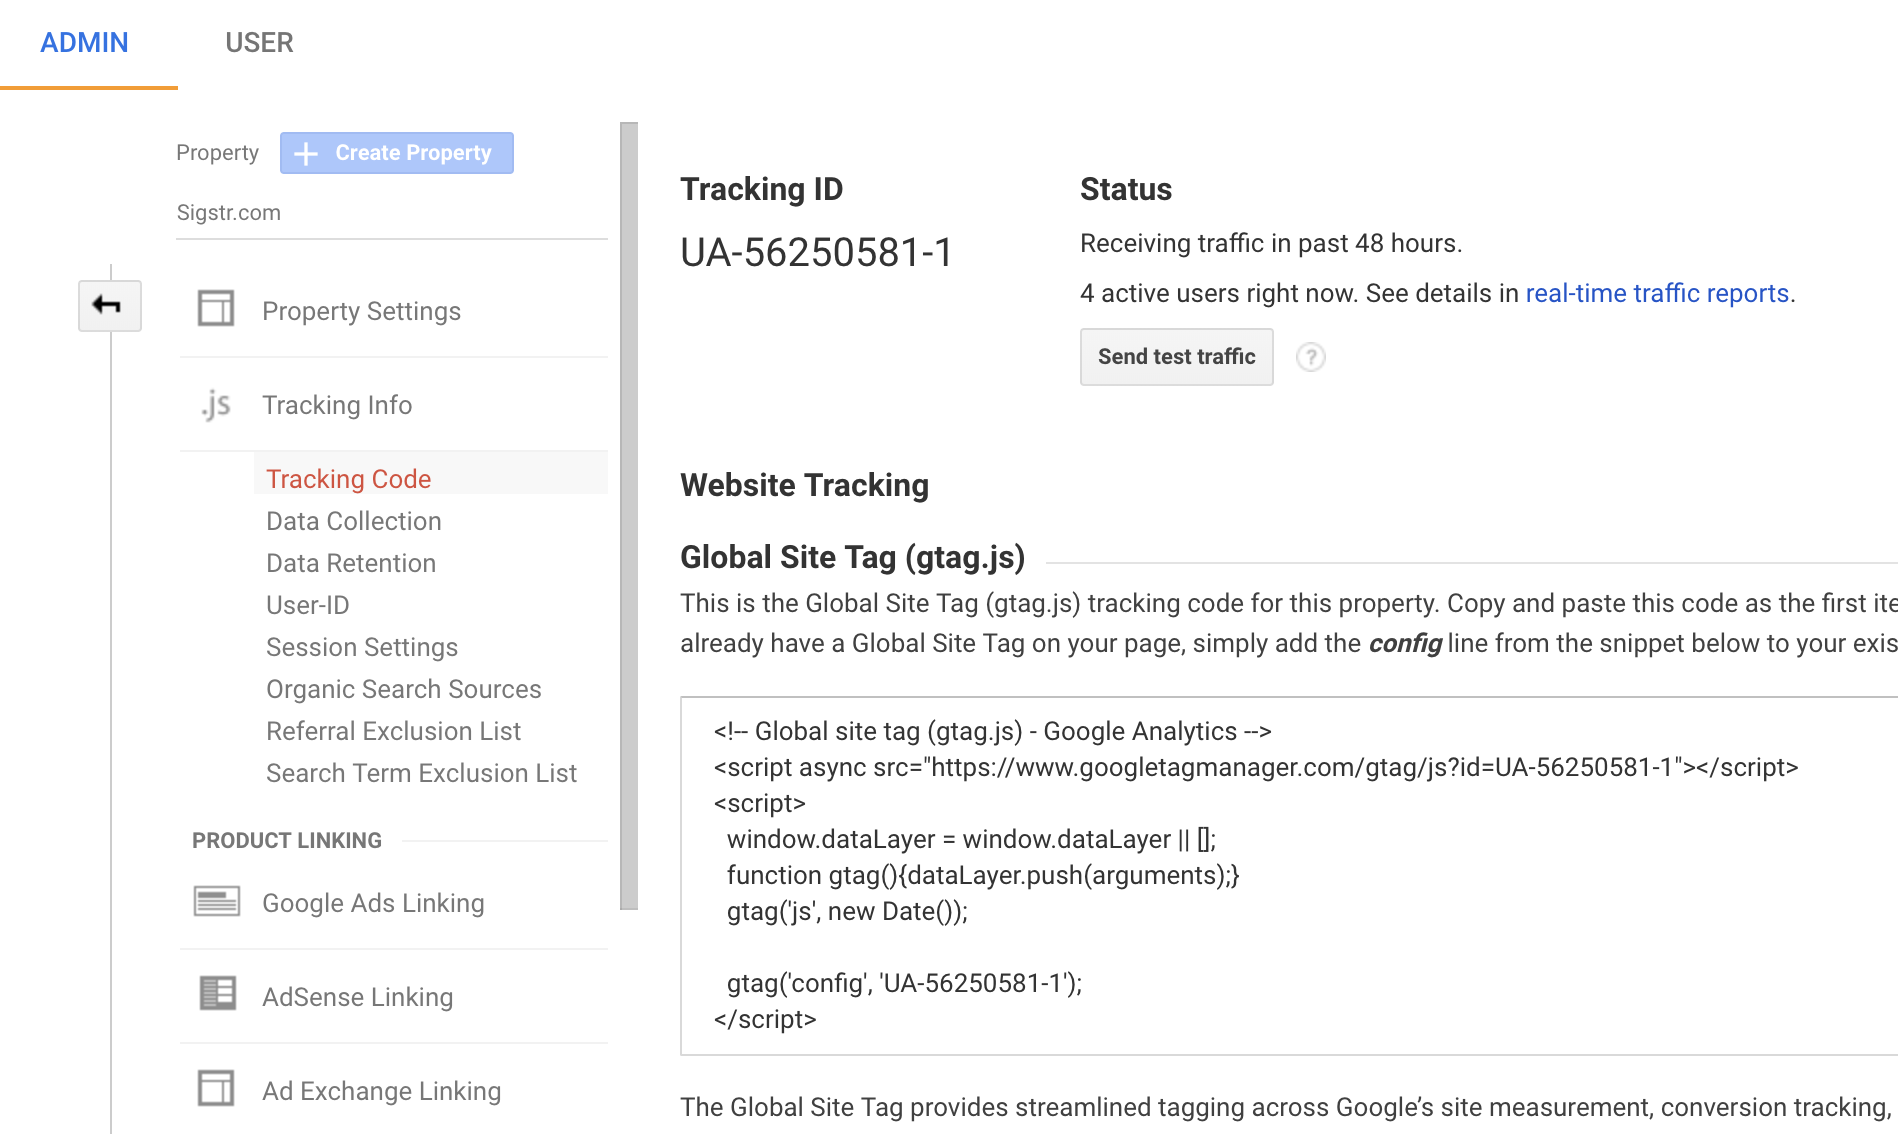Click the help question mark icon
The image size is (1898, 1134).
click(x=1310, y=357)
